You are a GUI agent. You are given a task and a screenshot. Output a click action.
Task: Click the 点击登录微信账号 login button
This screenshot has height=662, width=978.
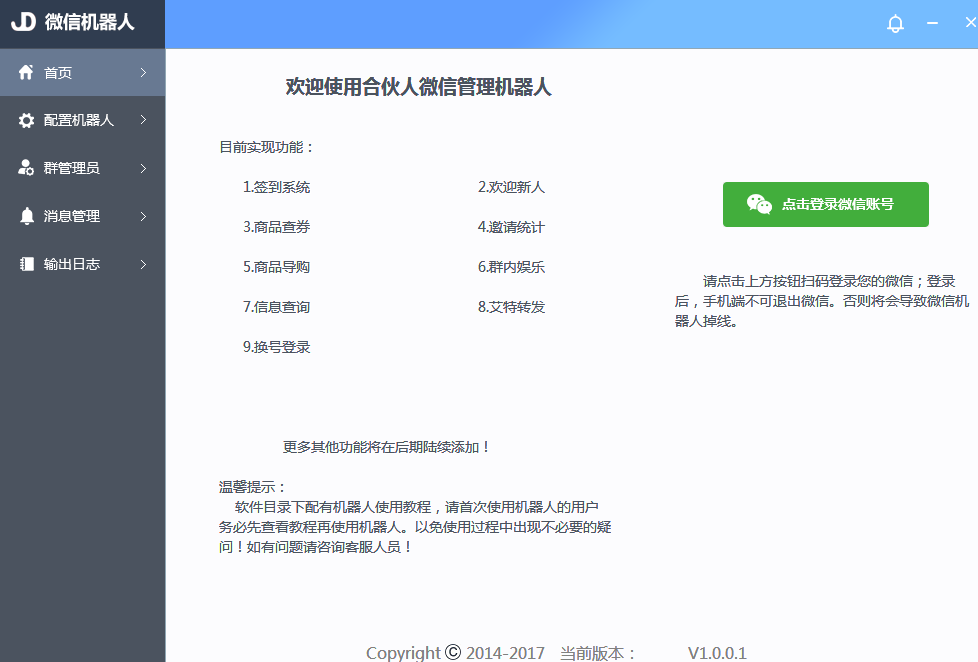coord(826,204)
